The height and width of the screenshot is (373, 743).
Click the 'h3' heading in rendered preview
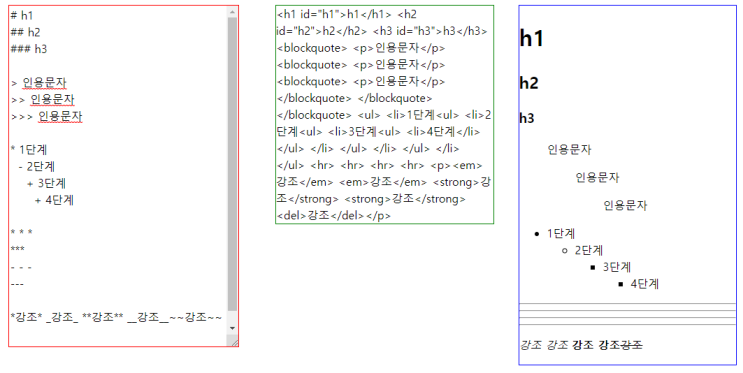coord(527,118)
